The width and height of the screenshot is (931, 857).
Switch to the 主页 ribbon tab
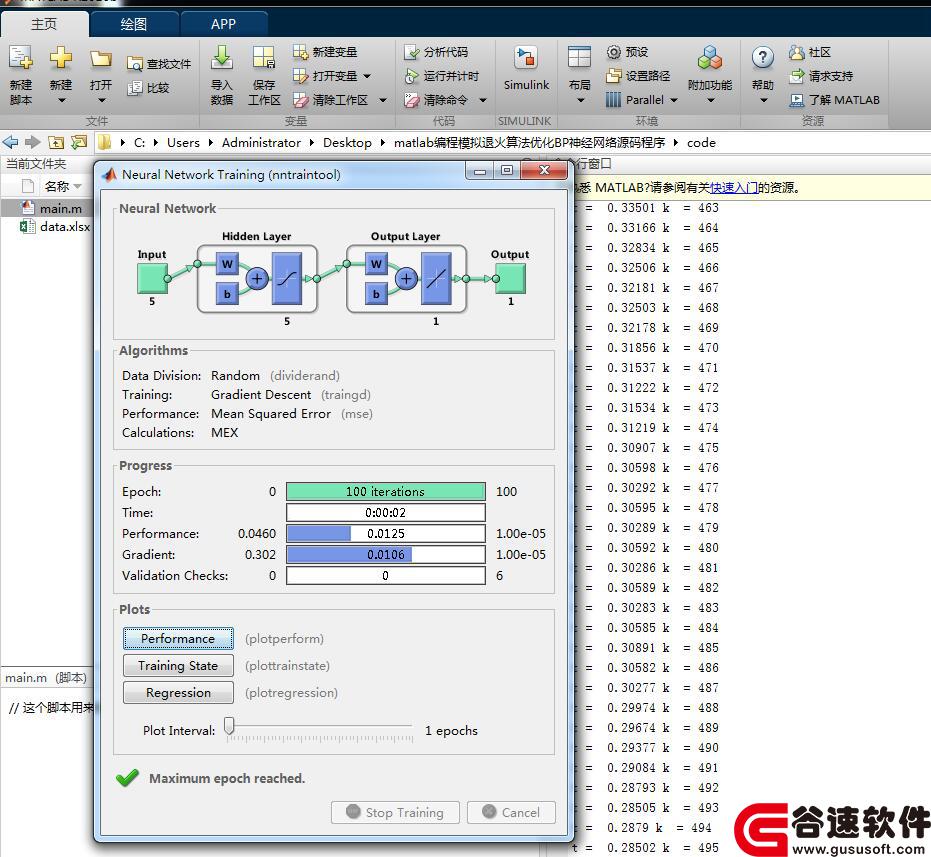pyautogui.click(x=45, y=24)
